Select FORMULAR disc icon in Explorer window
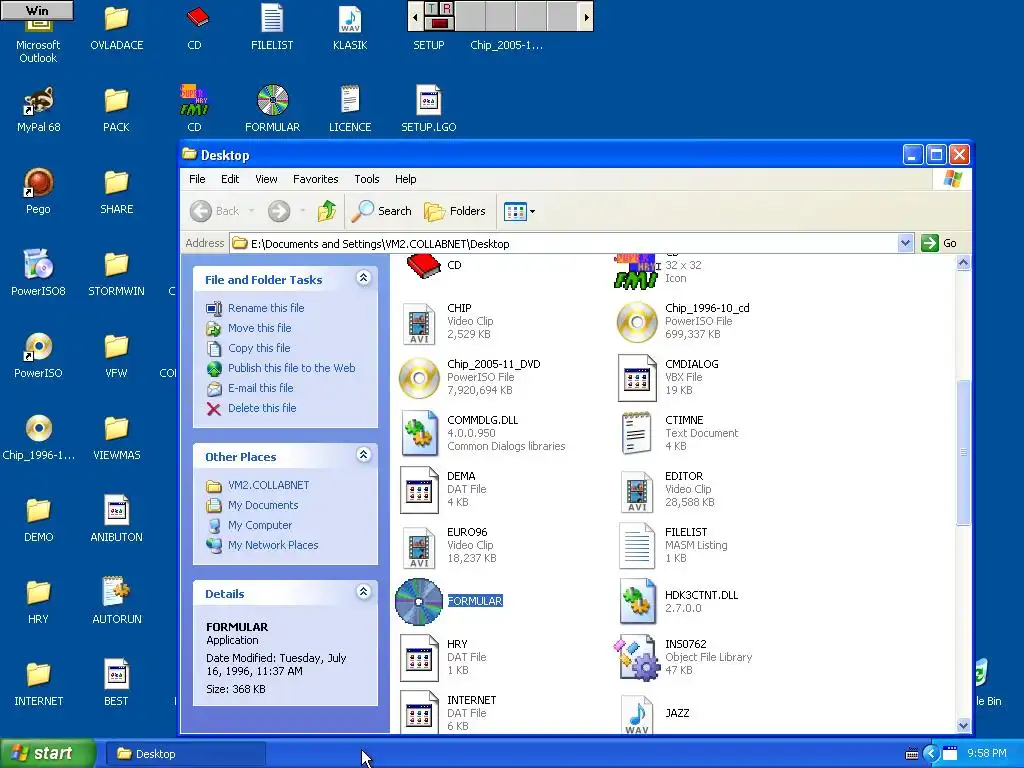Viewport: 1024px width, 768px height. click(x=419, y=601)
